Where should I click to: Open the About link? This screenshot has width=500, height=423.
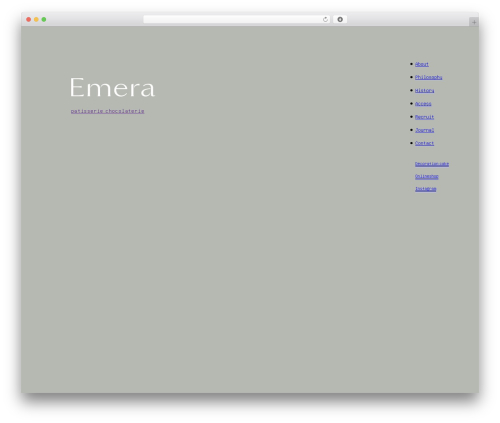pyautogui.click(x=422, y=64)
